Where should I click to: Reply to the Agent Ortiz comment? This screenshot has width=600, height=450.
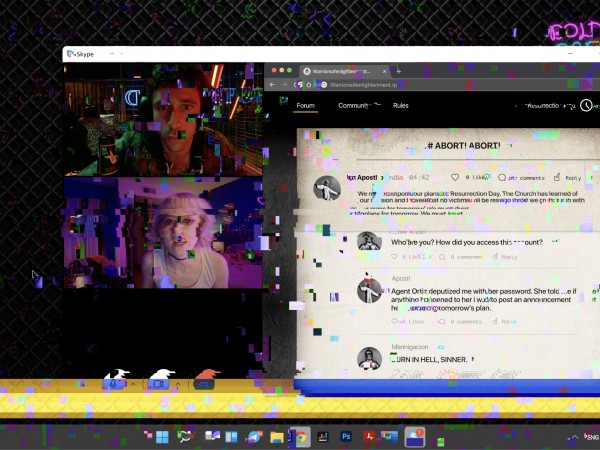pyautogui.click(x=507, y=321)
